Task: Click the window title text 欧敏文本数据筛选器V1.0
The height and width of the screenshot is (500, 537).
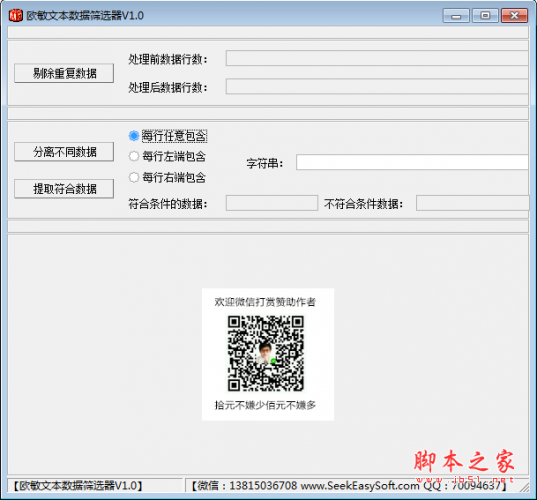Action: click(85, 16)
